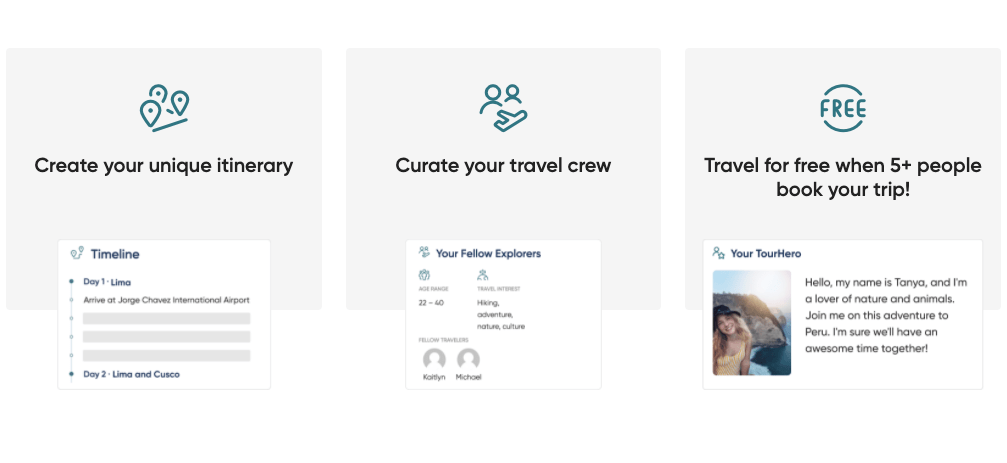Click the Travel Interest hiker icon
This screenshot has height=463, width=1007.
pos(483,275)
